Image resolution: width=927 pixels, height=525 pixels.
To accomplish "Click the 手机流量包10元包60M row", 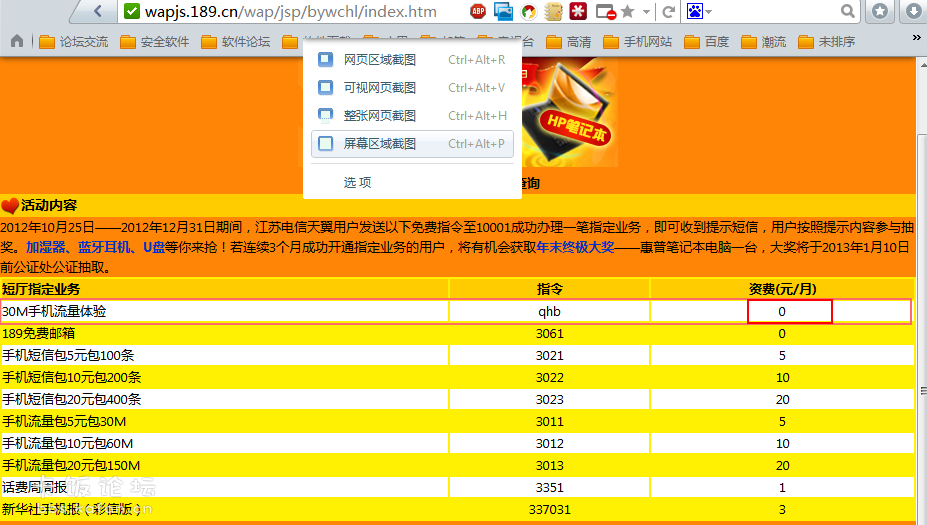I will pyautogui.click(x=67, y=443).
